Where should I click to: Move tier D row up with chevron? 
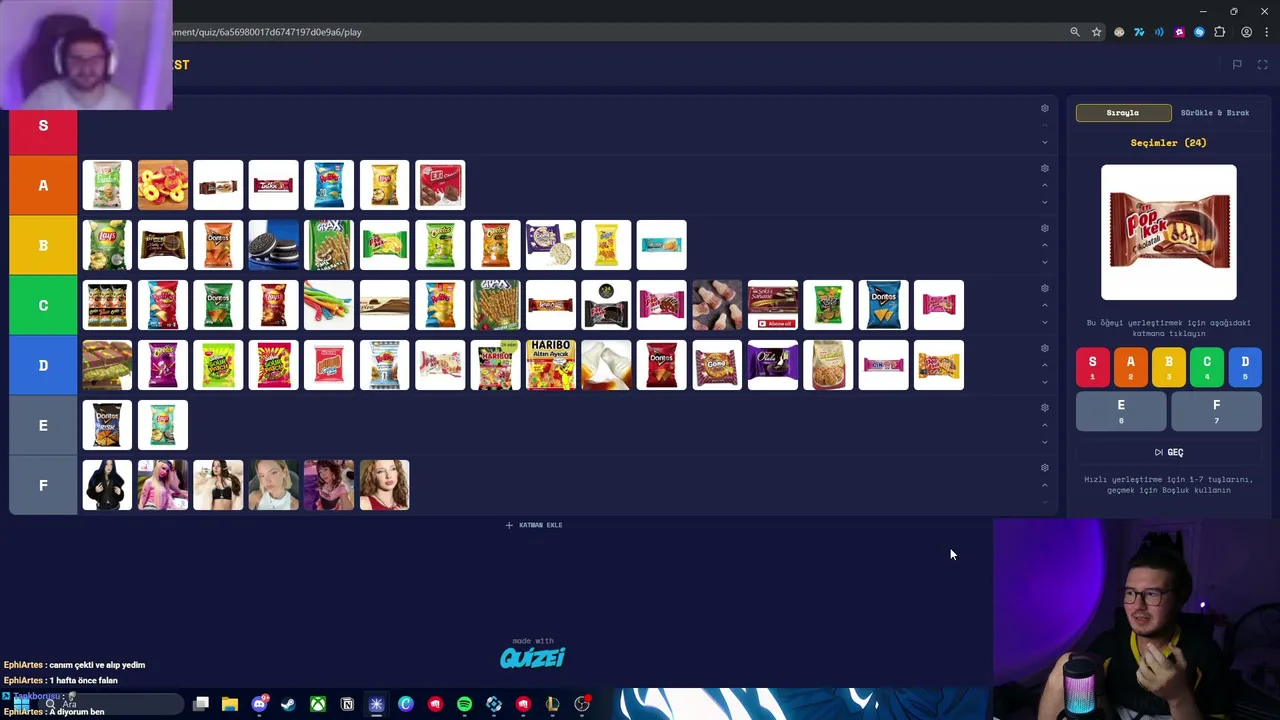coord(1045,365)
